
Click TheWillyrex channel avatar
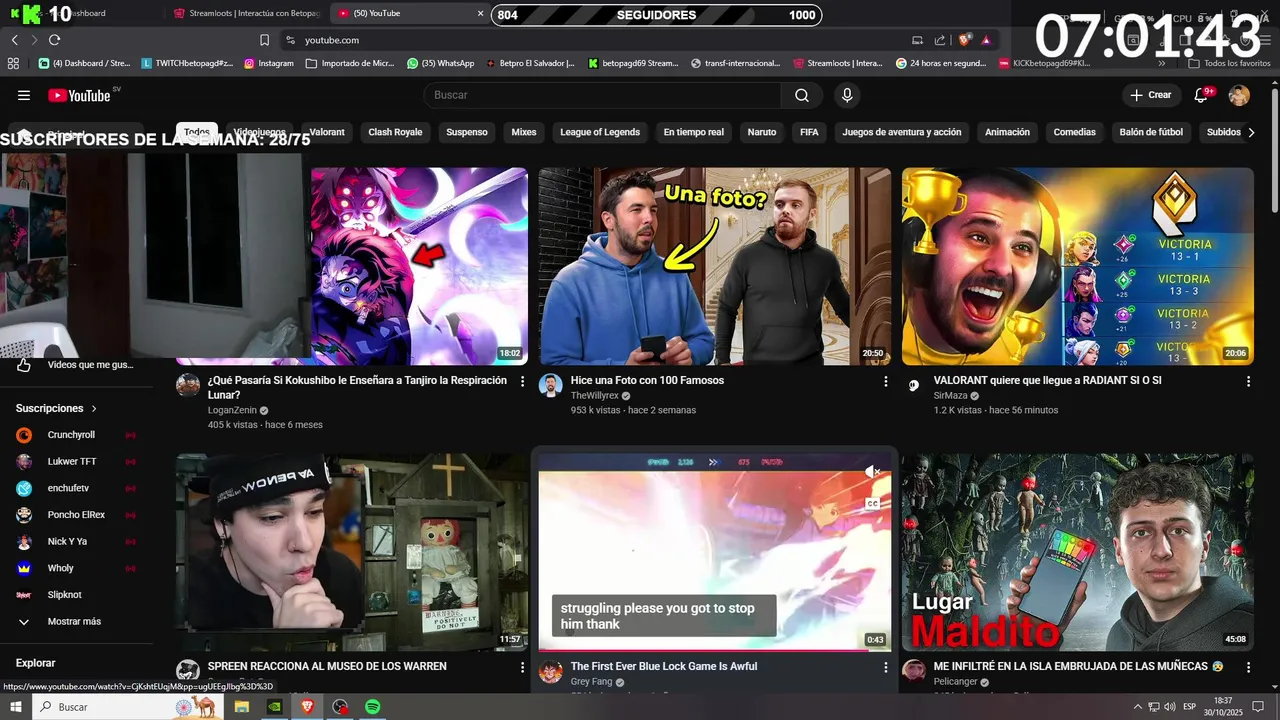(x=551, y=385)
